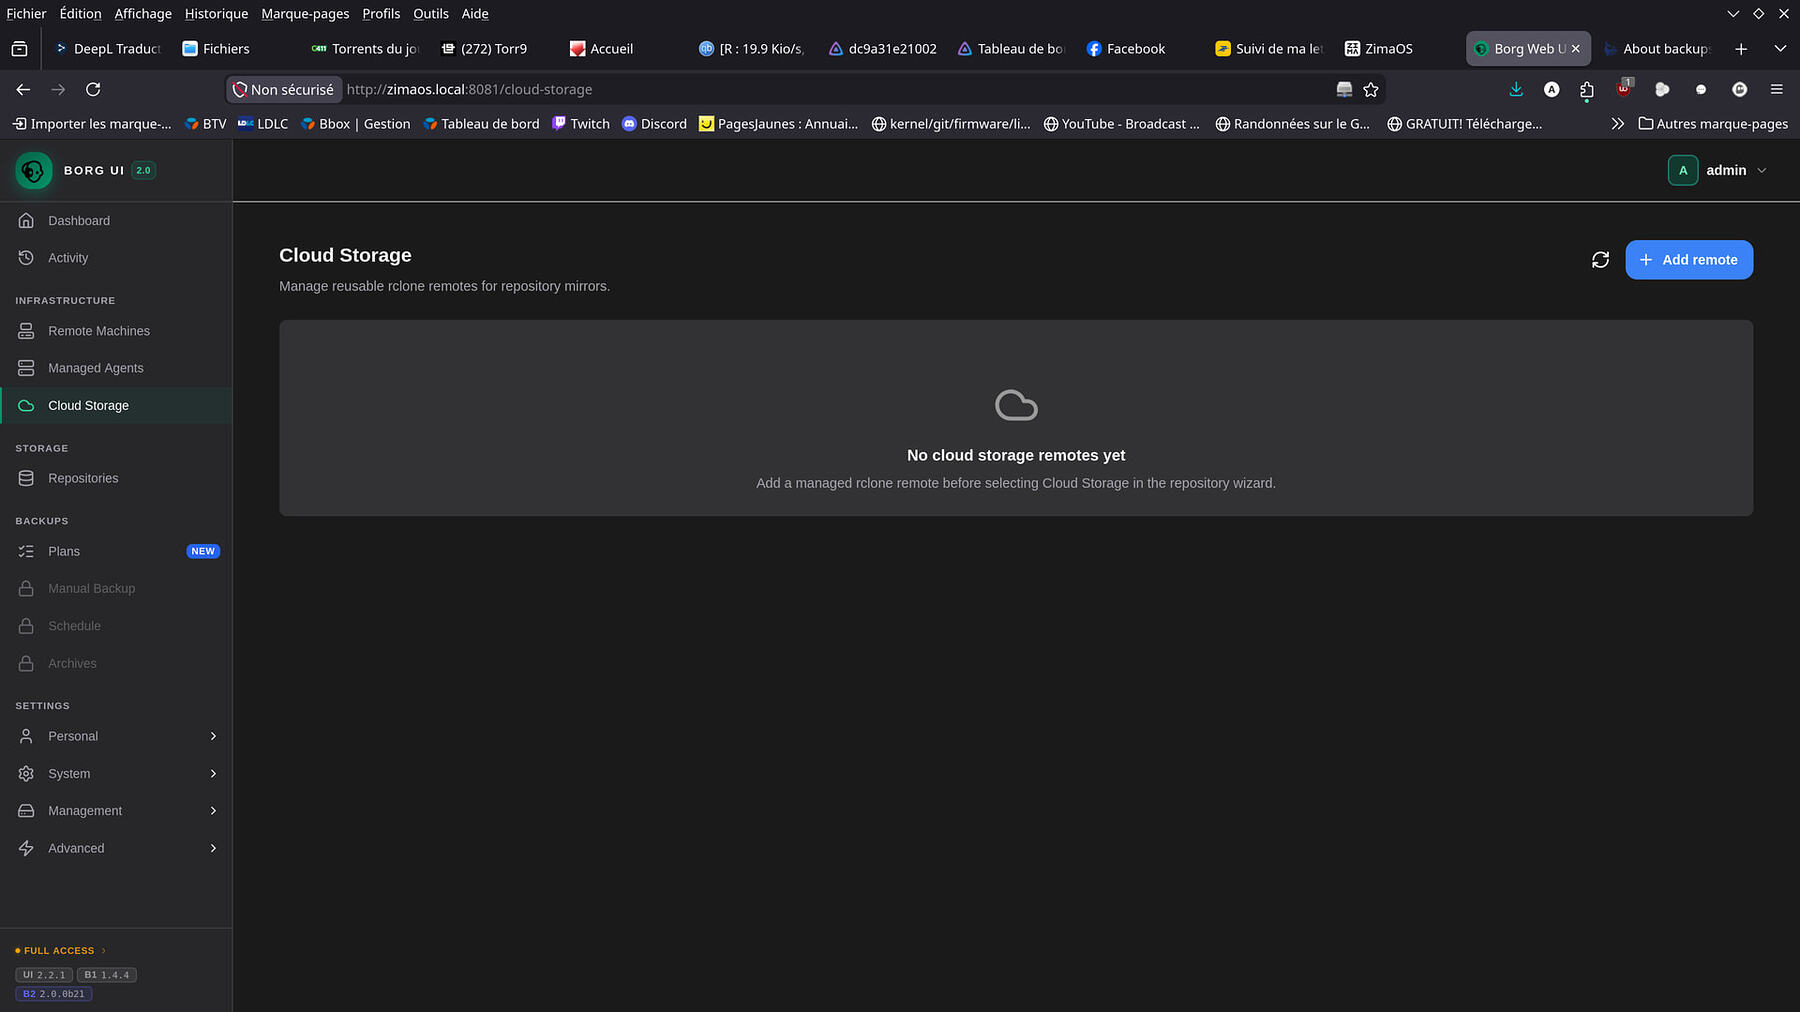Open the Affichage menu
The image size is (1800, 1012).
click(x=143, y=14)
